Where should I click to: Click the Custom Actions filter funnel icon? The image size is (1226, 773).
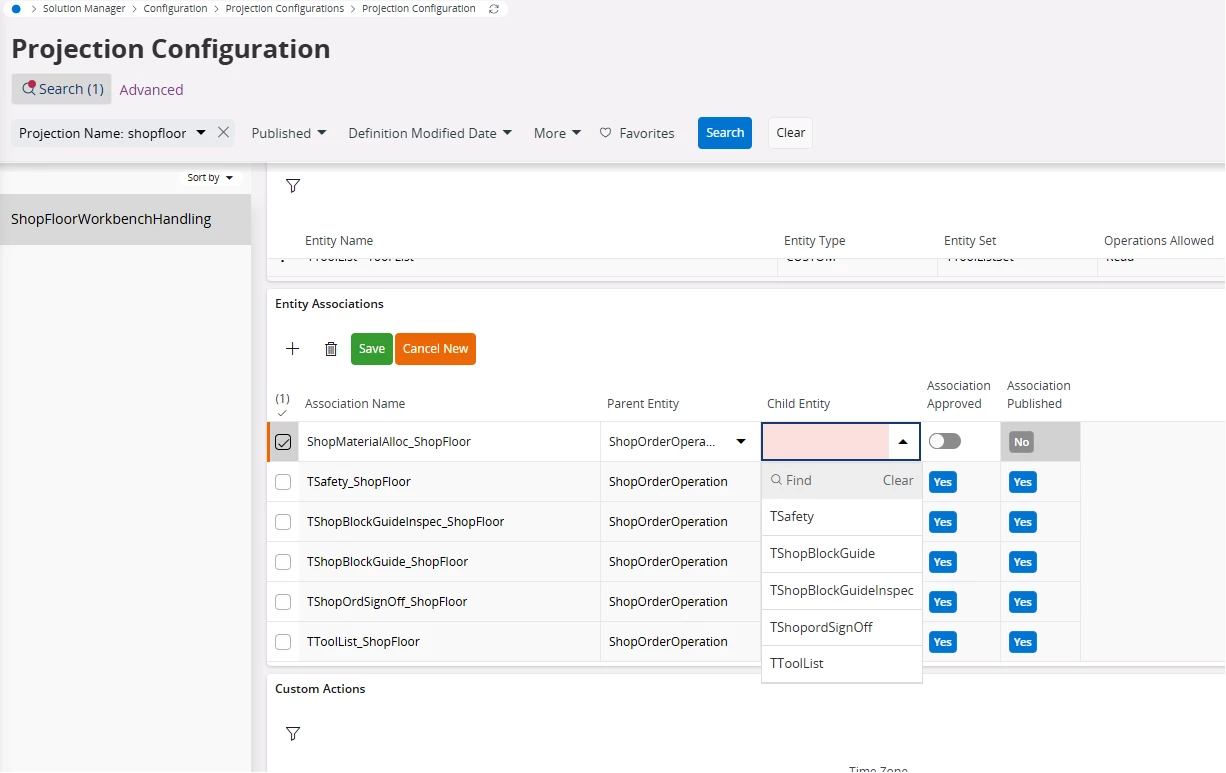(x=293, y=733)
